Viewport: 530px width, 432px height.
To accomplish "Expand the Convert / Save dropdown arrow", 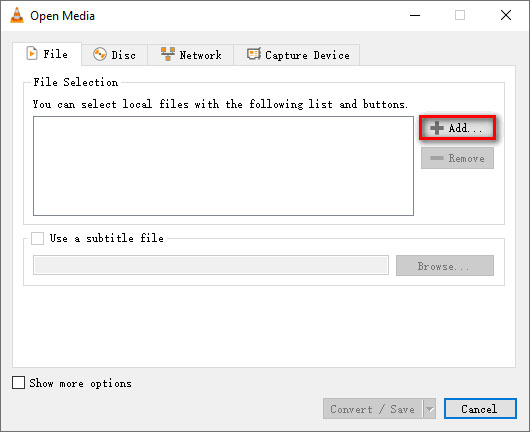I will click(429, 409).
